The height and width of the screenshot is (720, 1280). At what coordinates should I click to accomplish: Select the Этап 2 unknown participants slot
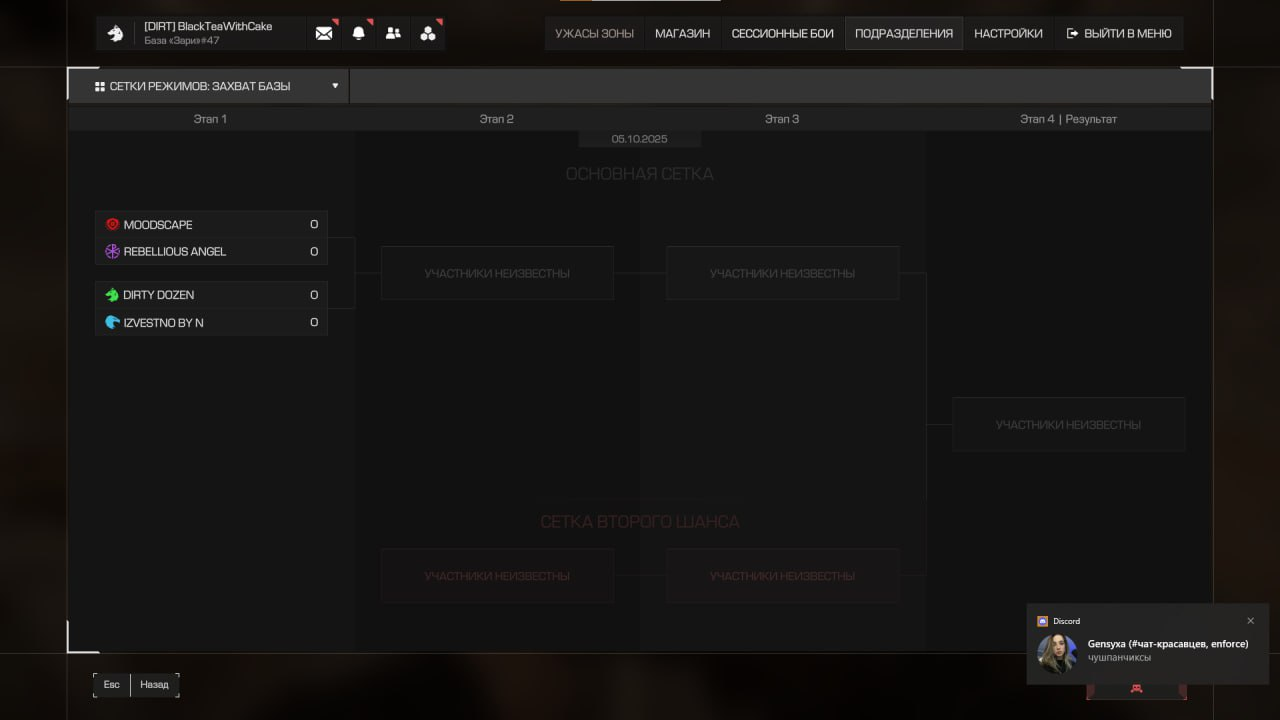[497, 273]
